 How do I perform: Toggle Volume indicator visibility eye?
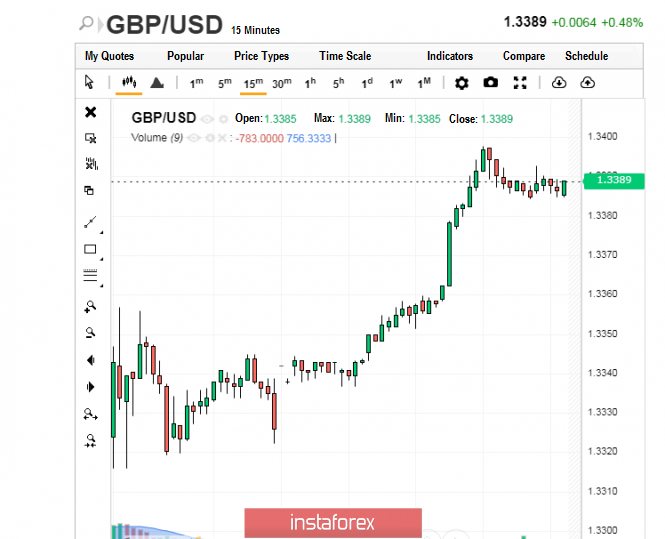tap(193, 138)
